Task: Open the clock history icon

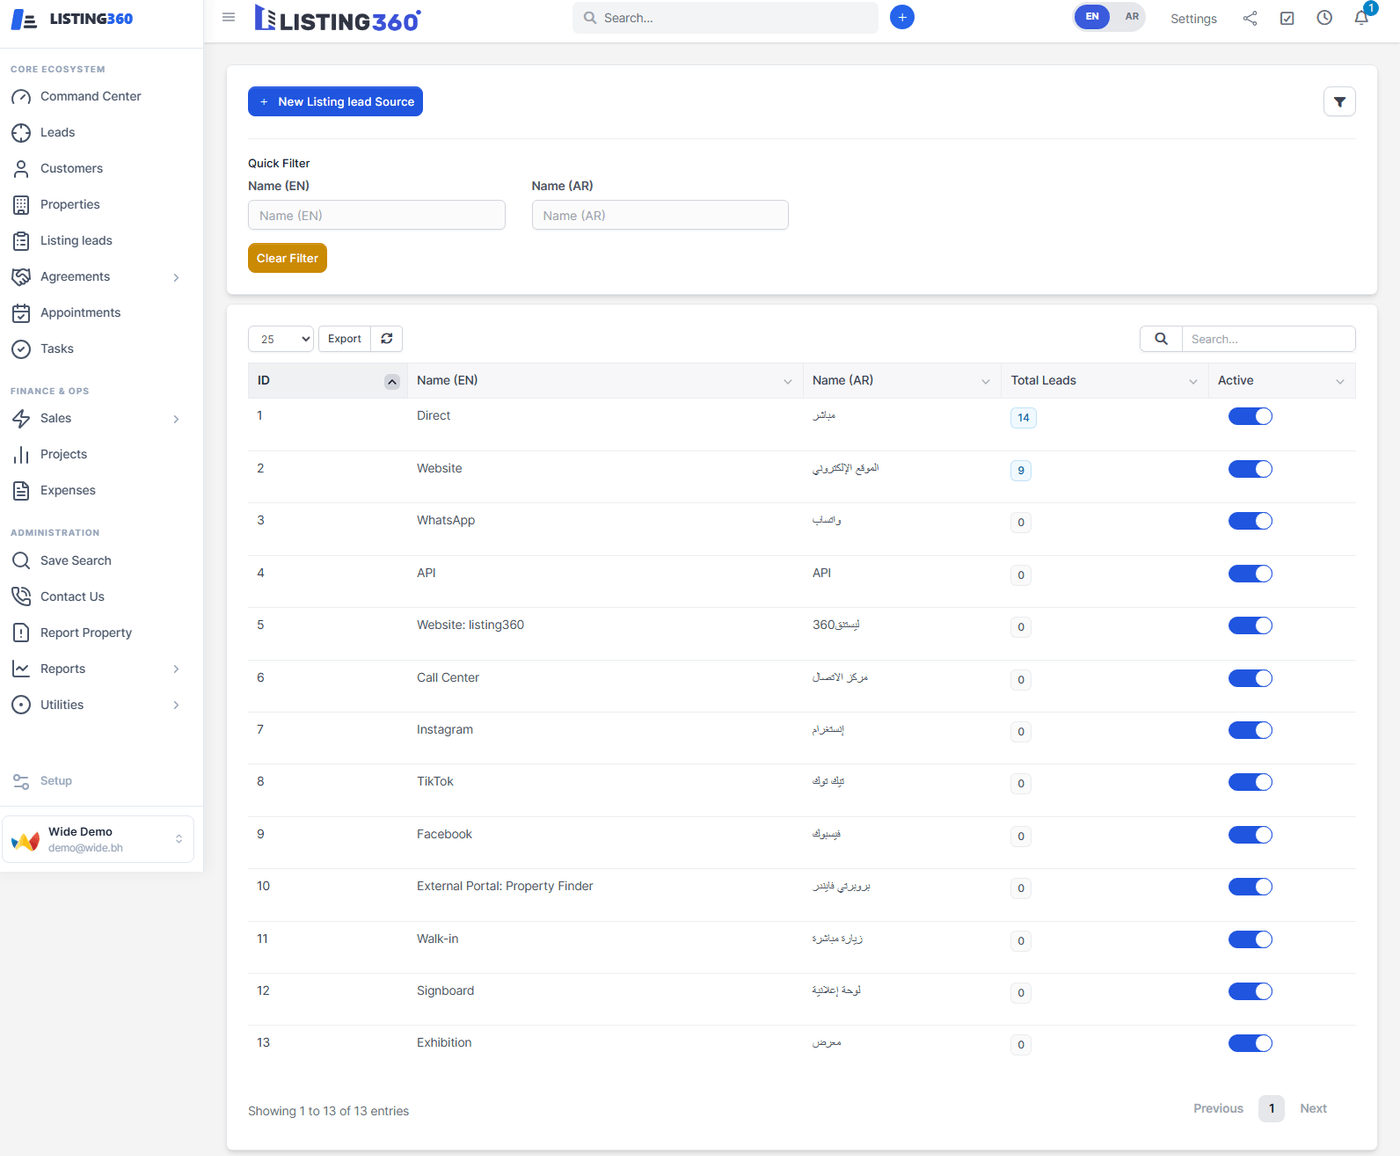Action: 1324,18
